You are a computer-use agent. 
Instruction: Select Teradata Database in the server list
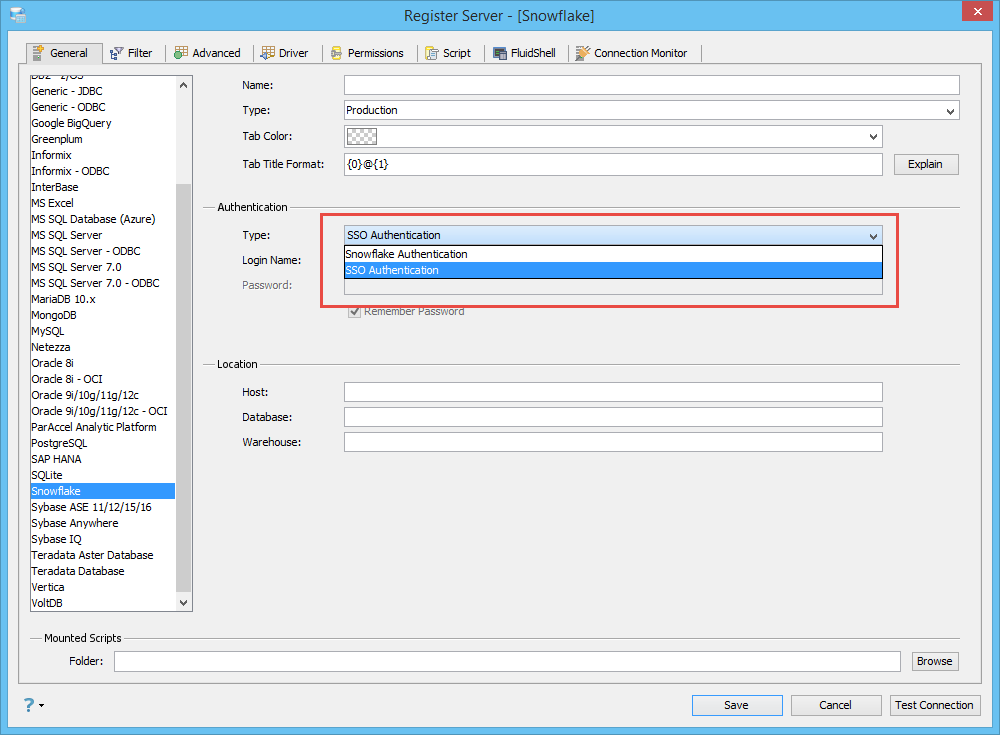point(103,571)
